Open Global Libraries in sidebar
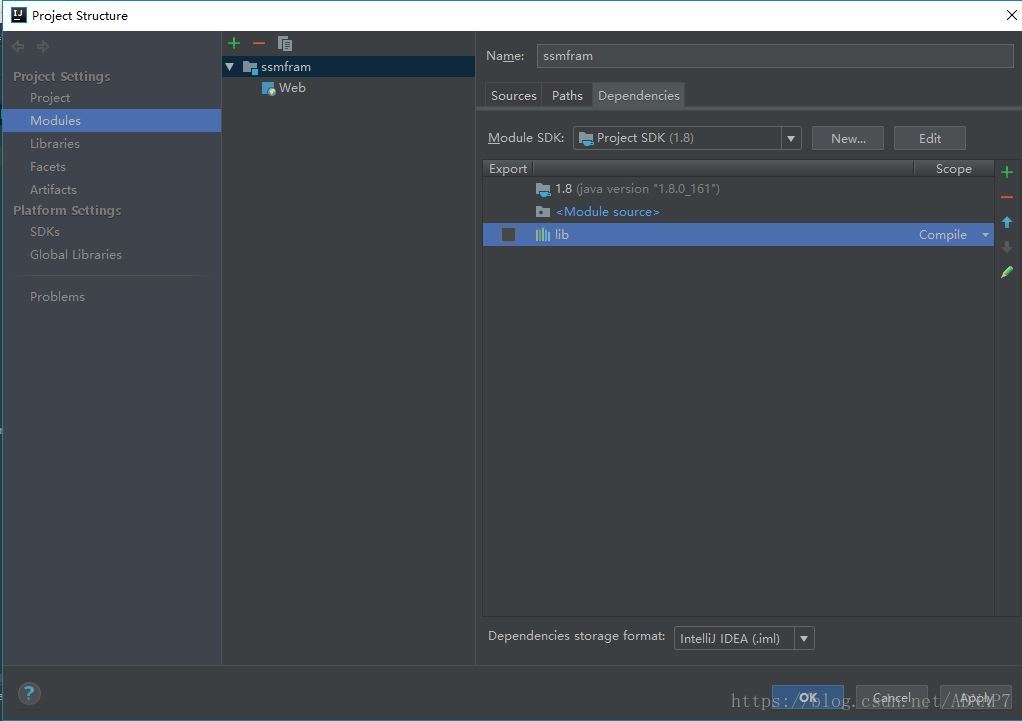This screenshot has height=721, width=1022. coord(76,255)
